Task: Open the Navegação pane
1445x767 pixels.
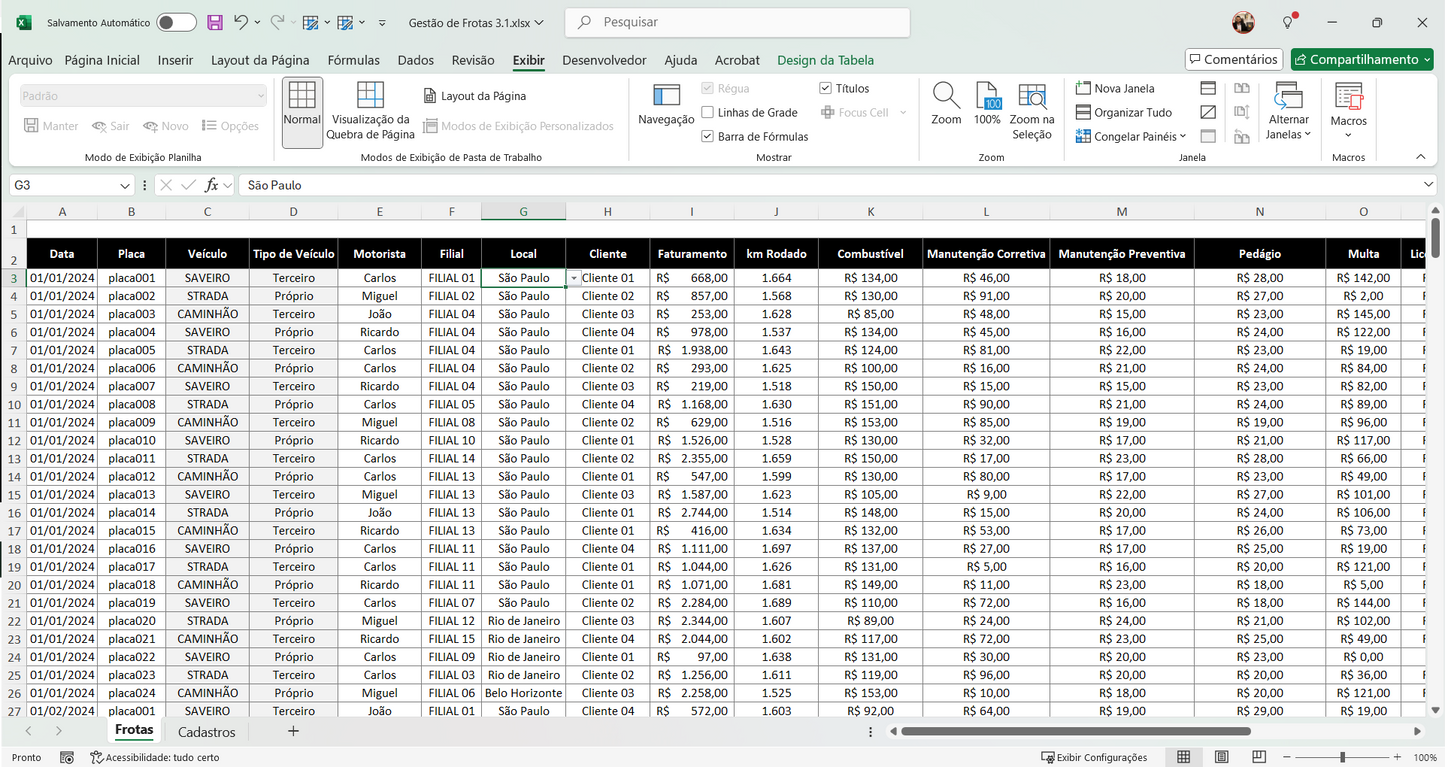Action: coord(665,104)
